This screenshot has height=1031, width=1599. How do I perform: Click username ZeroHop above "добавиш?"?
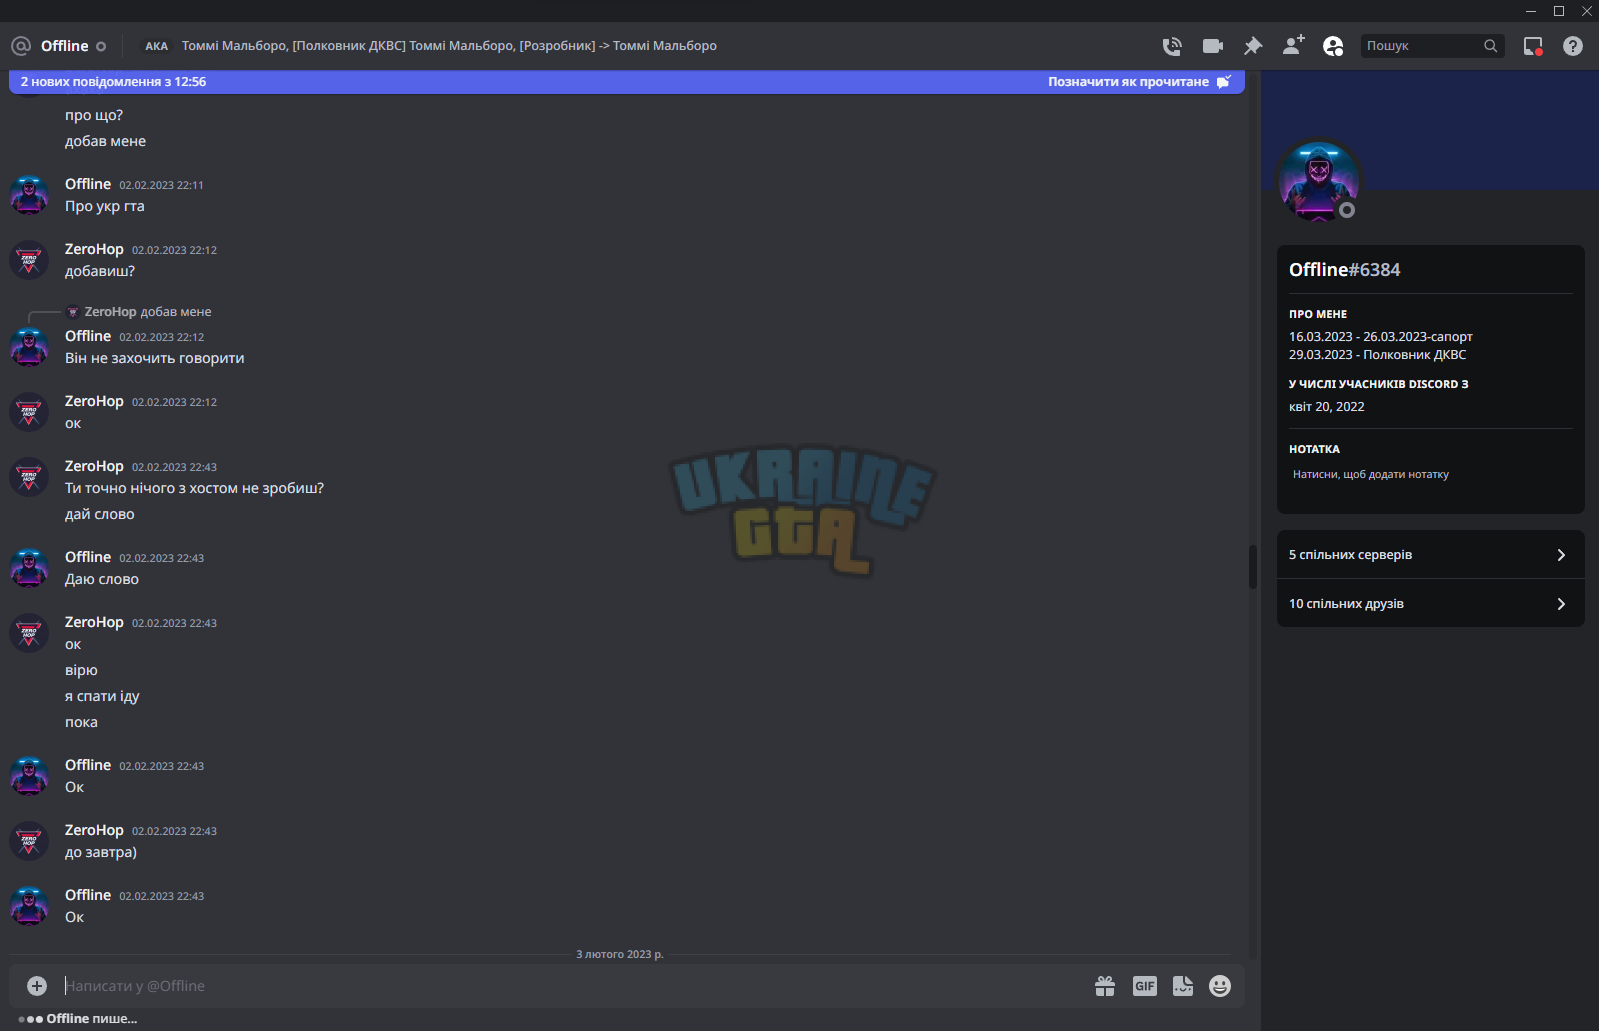point(94,249)
